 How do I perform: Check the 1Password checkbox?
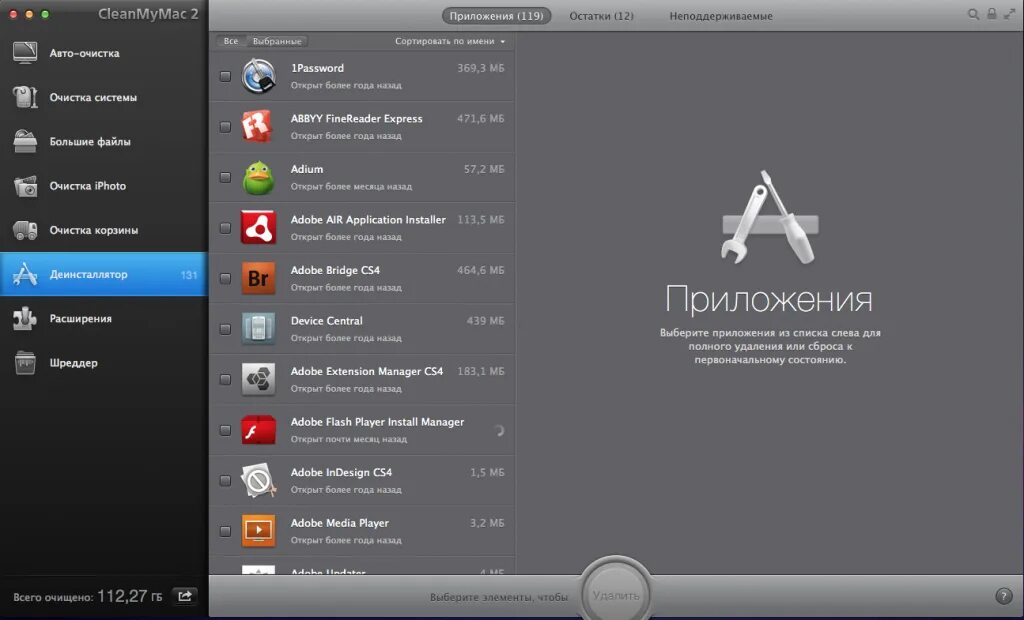(x=225, y=76)
